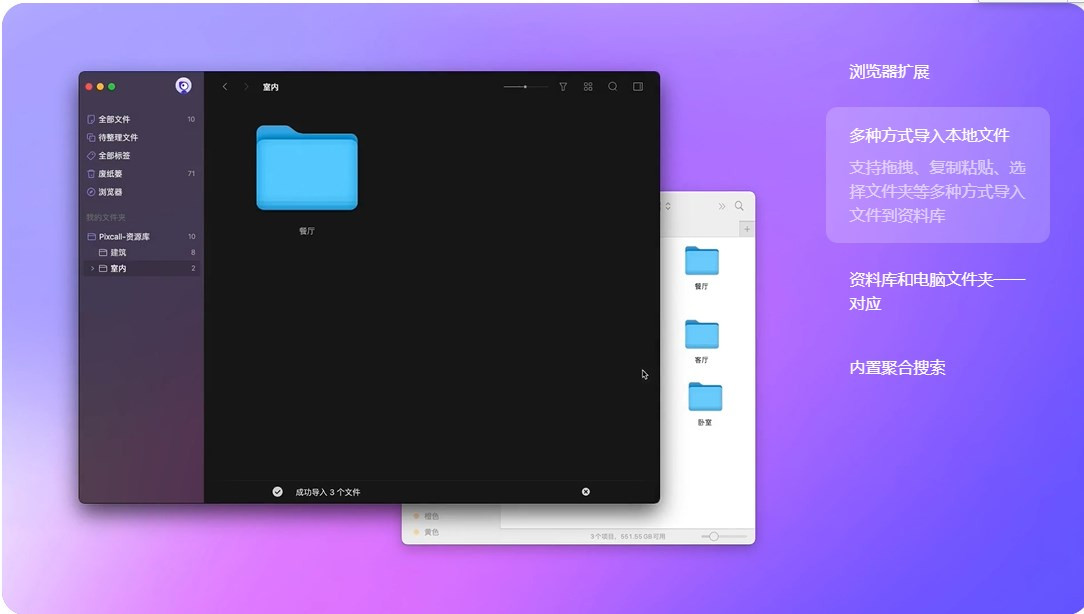
Task: Click the back chevron in the navigation bar
Action: [x=224, y=86]
